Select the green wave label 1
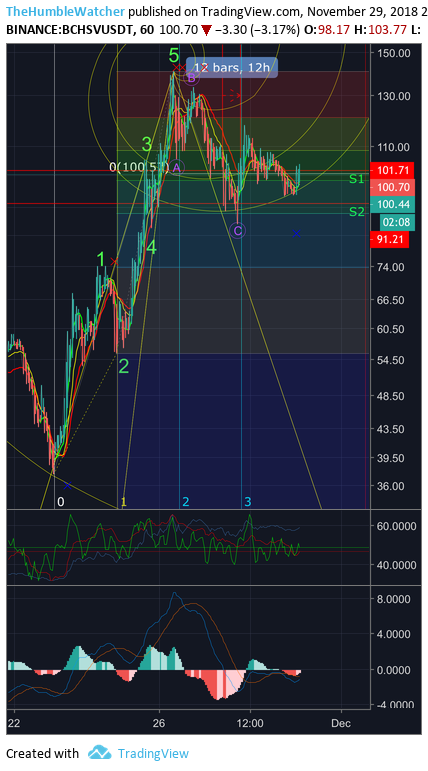The height and width of the screenshot is (771, 428). (x=101, y=259)
